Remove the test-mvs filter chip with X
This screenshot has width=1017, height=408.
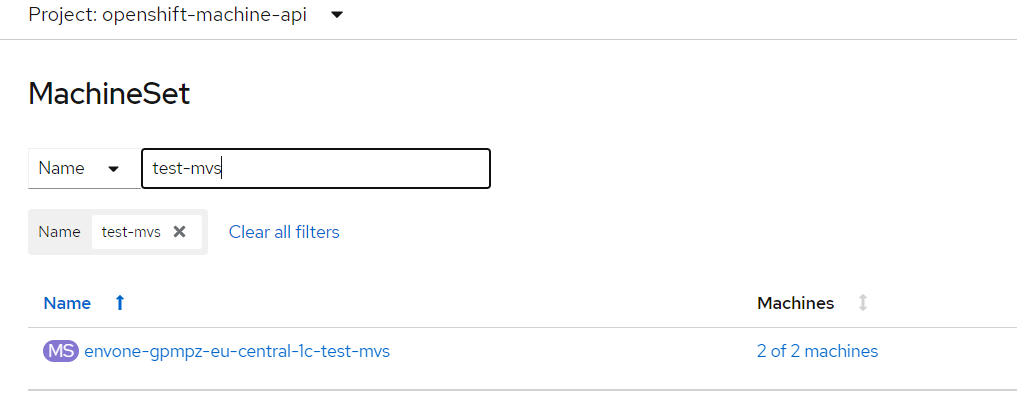[180, 232]
